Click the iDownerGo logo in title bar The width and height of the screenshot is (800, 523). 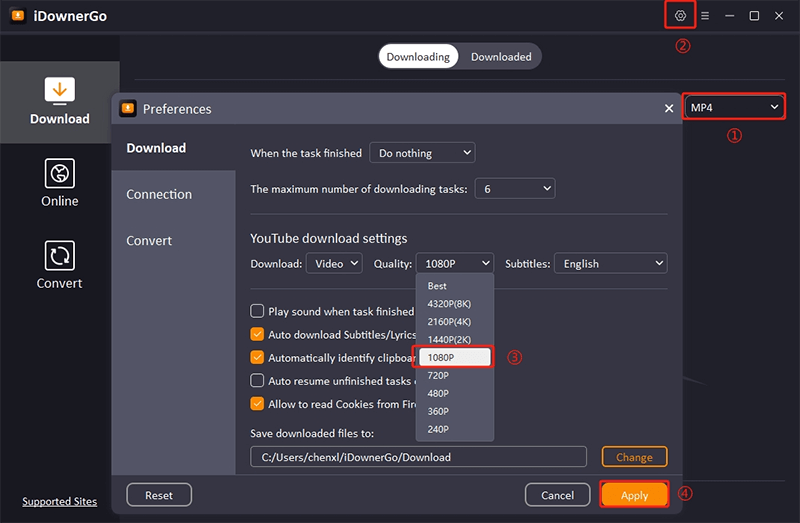tap(18, 16)
